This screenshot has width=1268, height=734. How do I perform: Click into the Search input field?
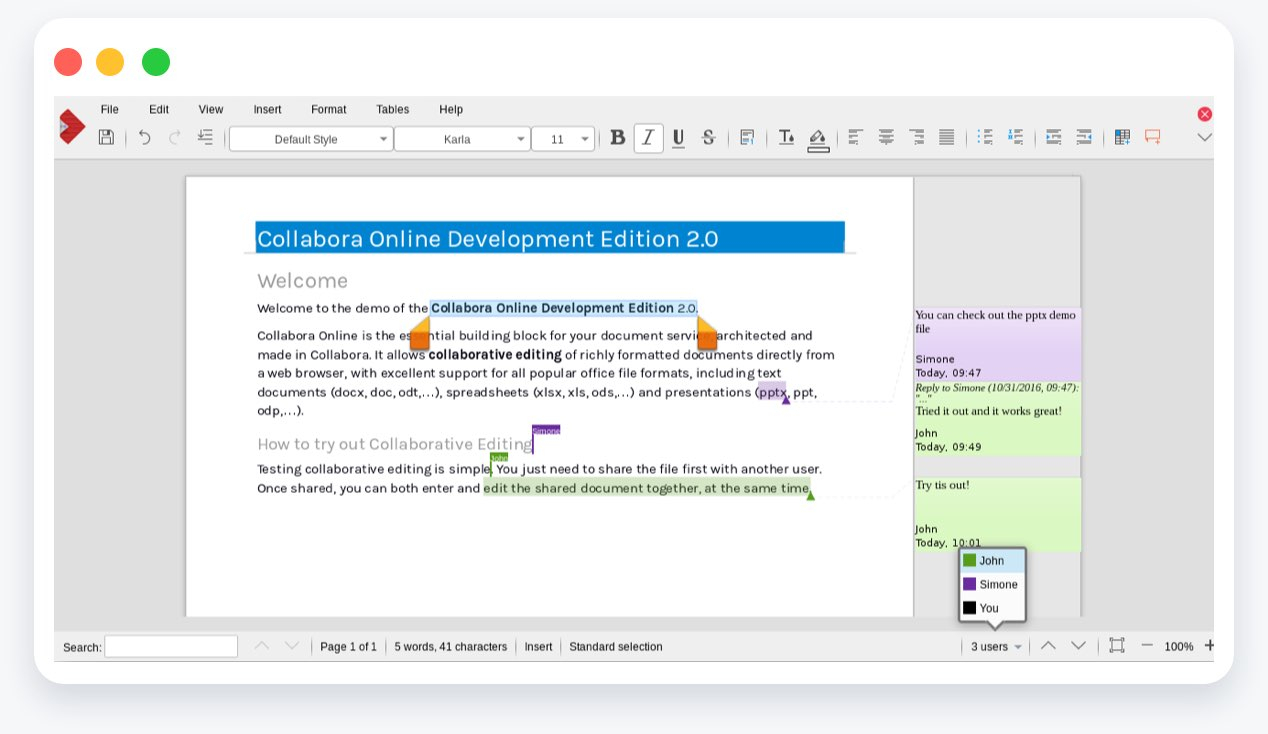click(x=171, y=647)
